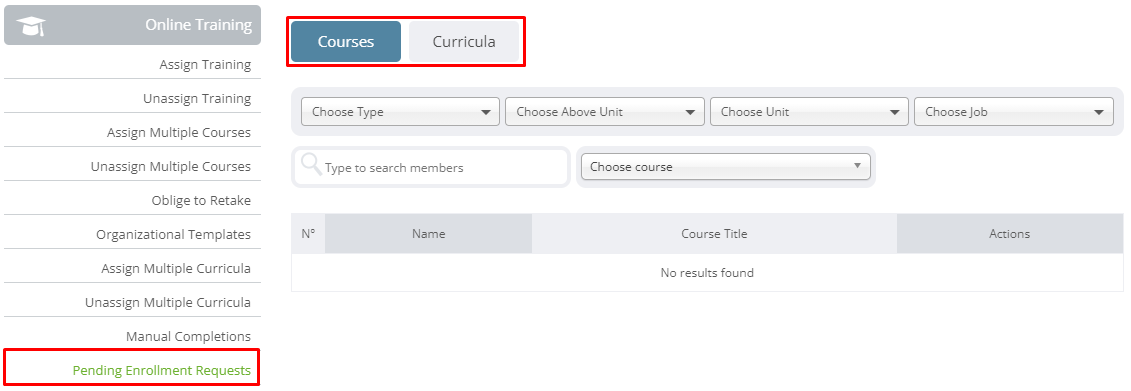Image resolution: width=1131 pixels, height=391 pixels.
Task: Select Pending Enrollment Requests
Action: click(162, 371)
